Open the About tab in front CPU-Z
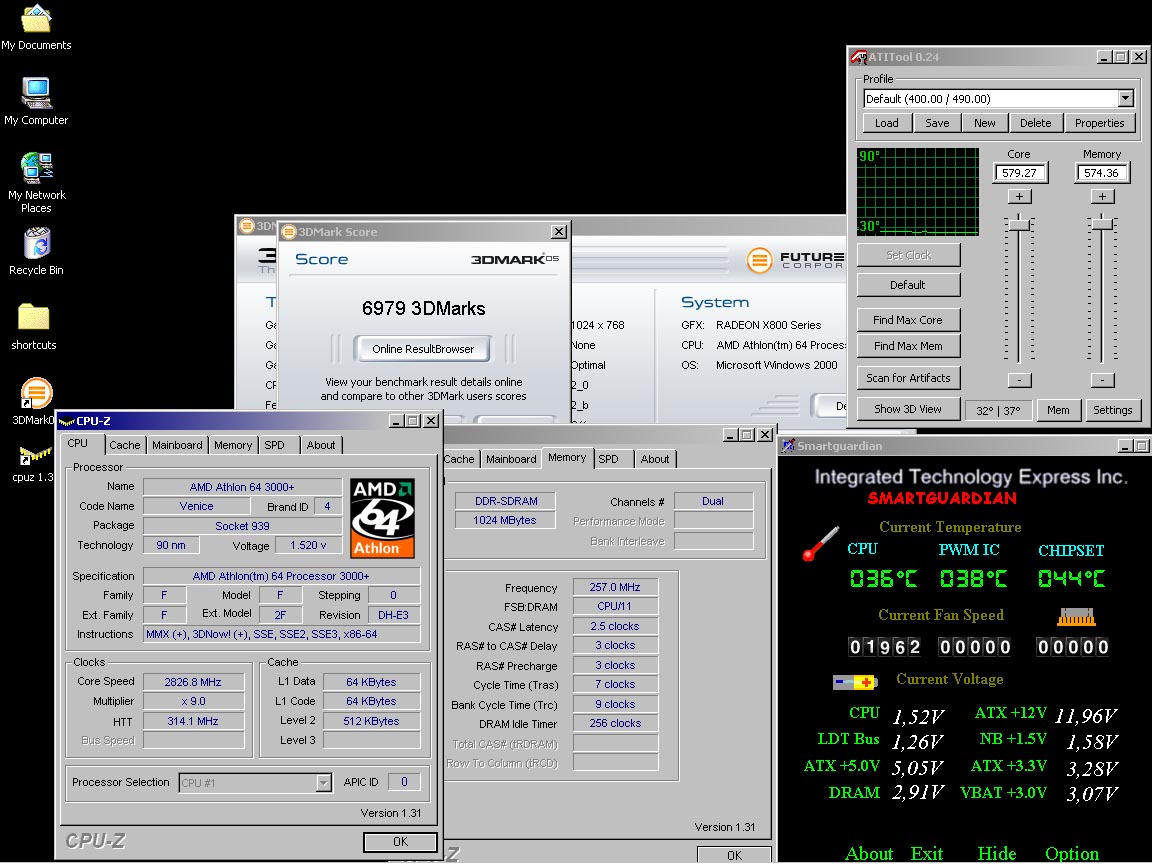1152x864 pixels. (x=321, y=445)
